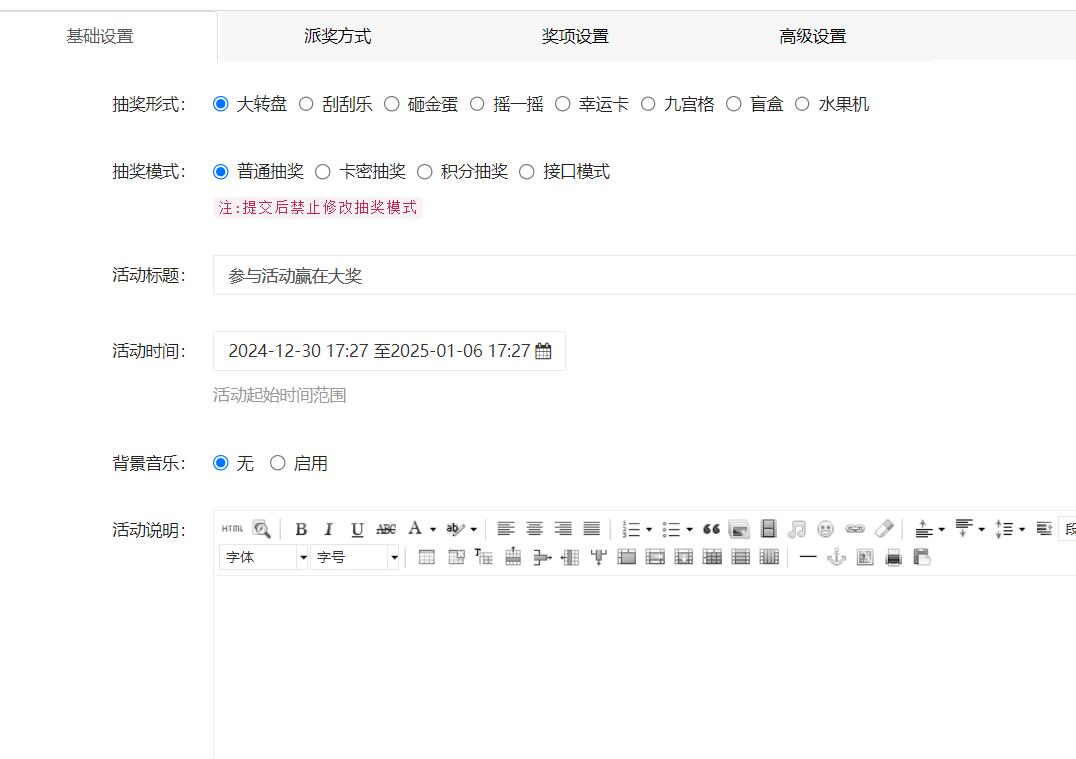The image size is (1076, 759).
Task: Insert a table using the table icon
Action: coord(426,557)
